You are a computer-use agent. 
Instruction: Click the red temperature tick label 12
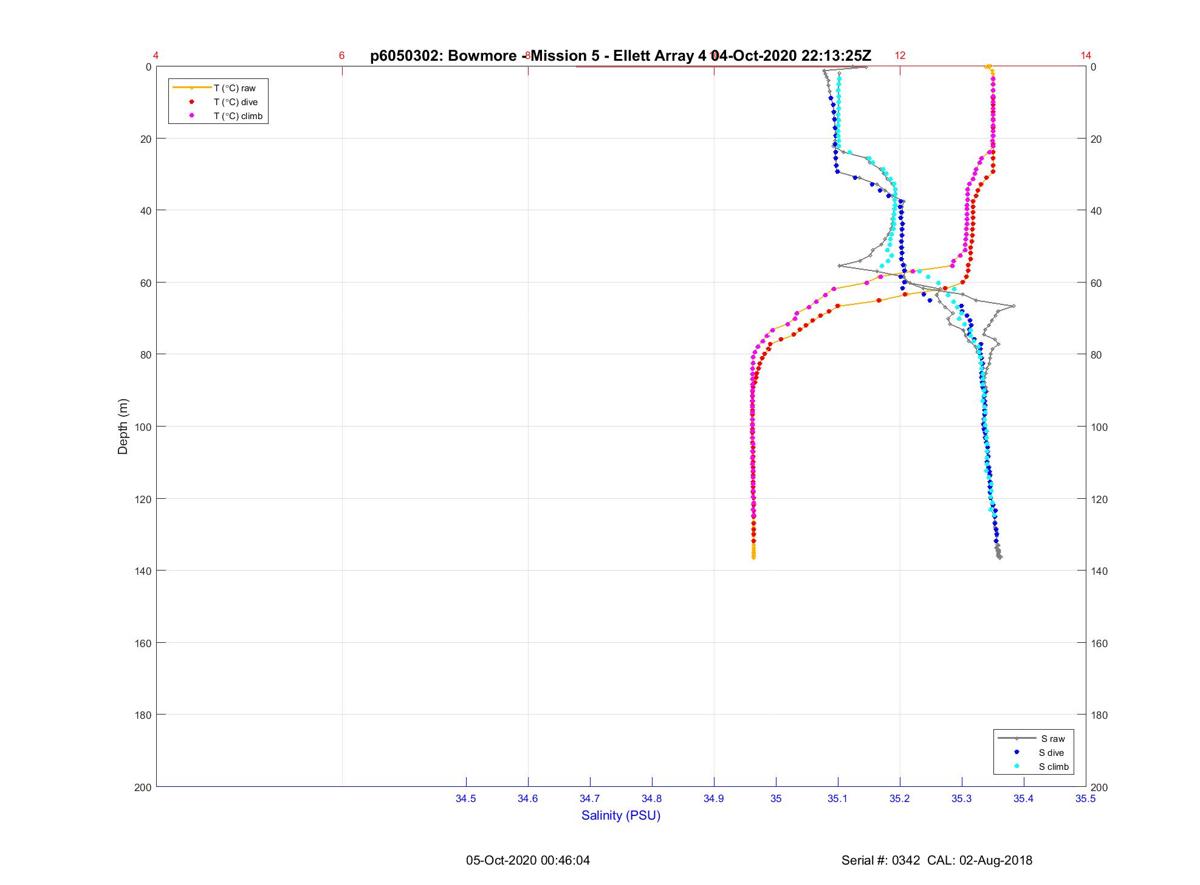click(x=900, y=56)
